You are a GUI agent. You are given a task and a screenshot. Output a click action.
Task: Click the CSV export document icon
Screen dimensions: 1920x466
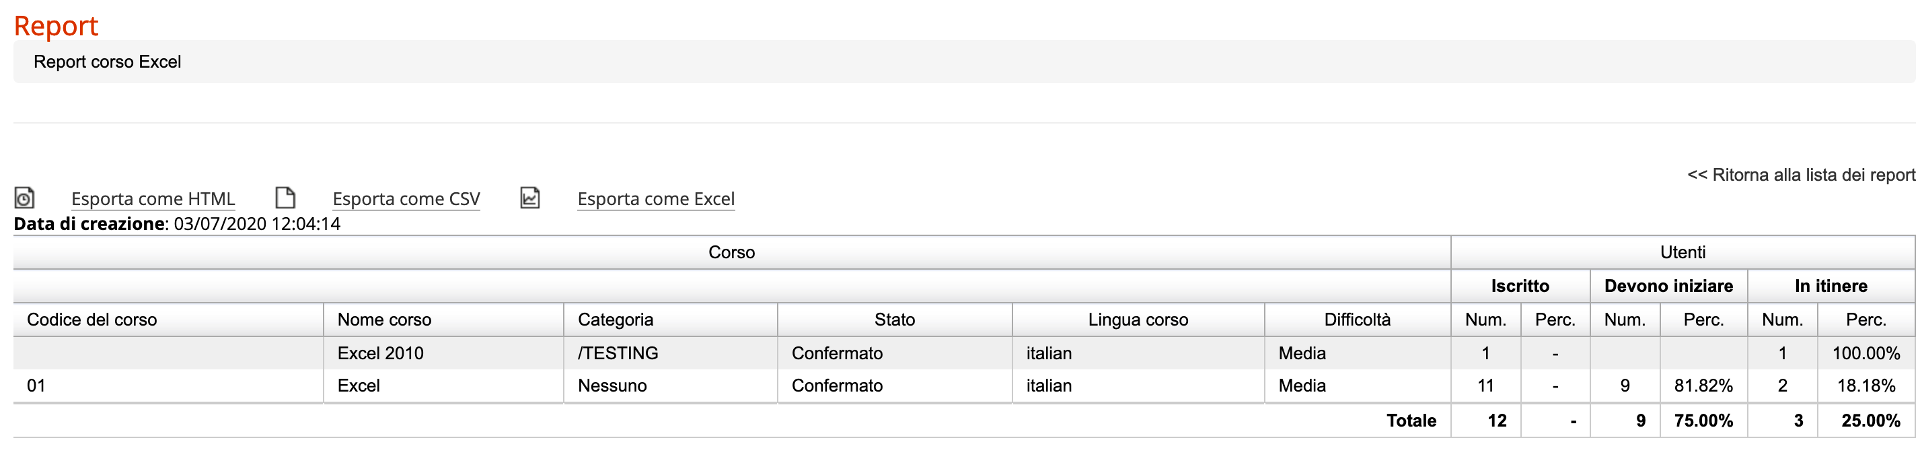pyautogui.click(x=286, y=197)
